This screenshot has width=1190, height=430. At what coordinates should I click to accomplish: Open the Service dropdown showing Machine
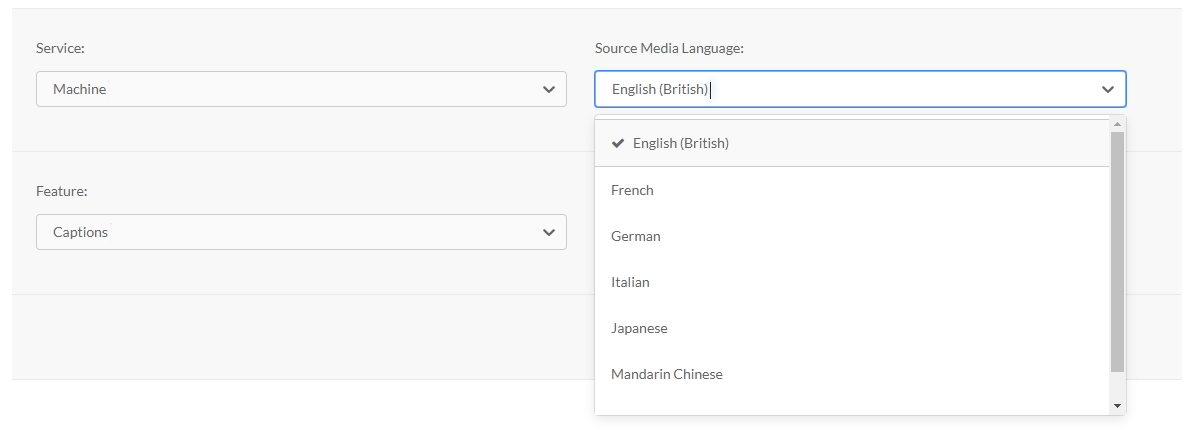click(300, 89)
